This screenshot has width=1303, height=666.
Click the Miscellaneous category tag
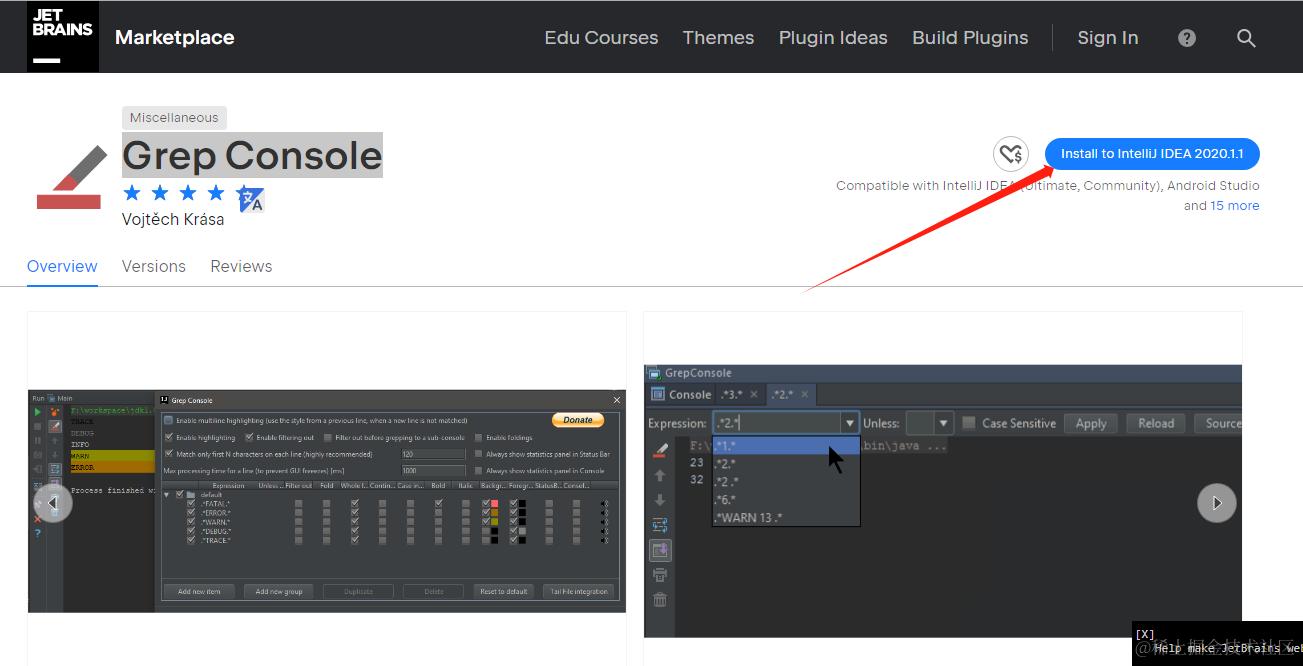pyautogui.click(x=174, y=117)
